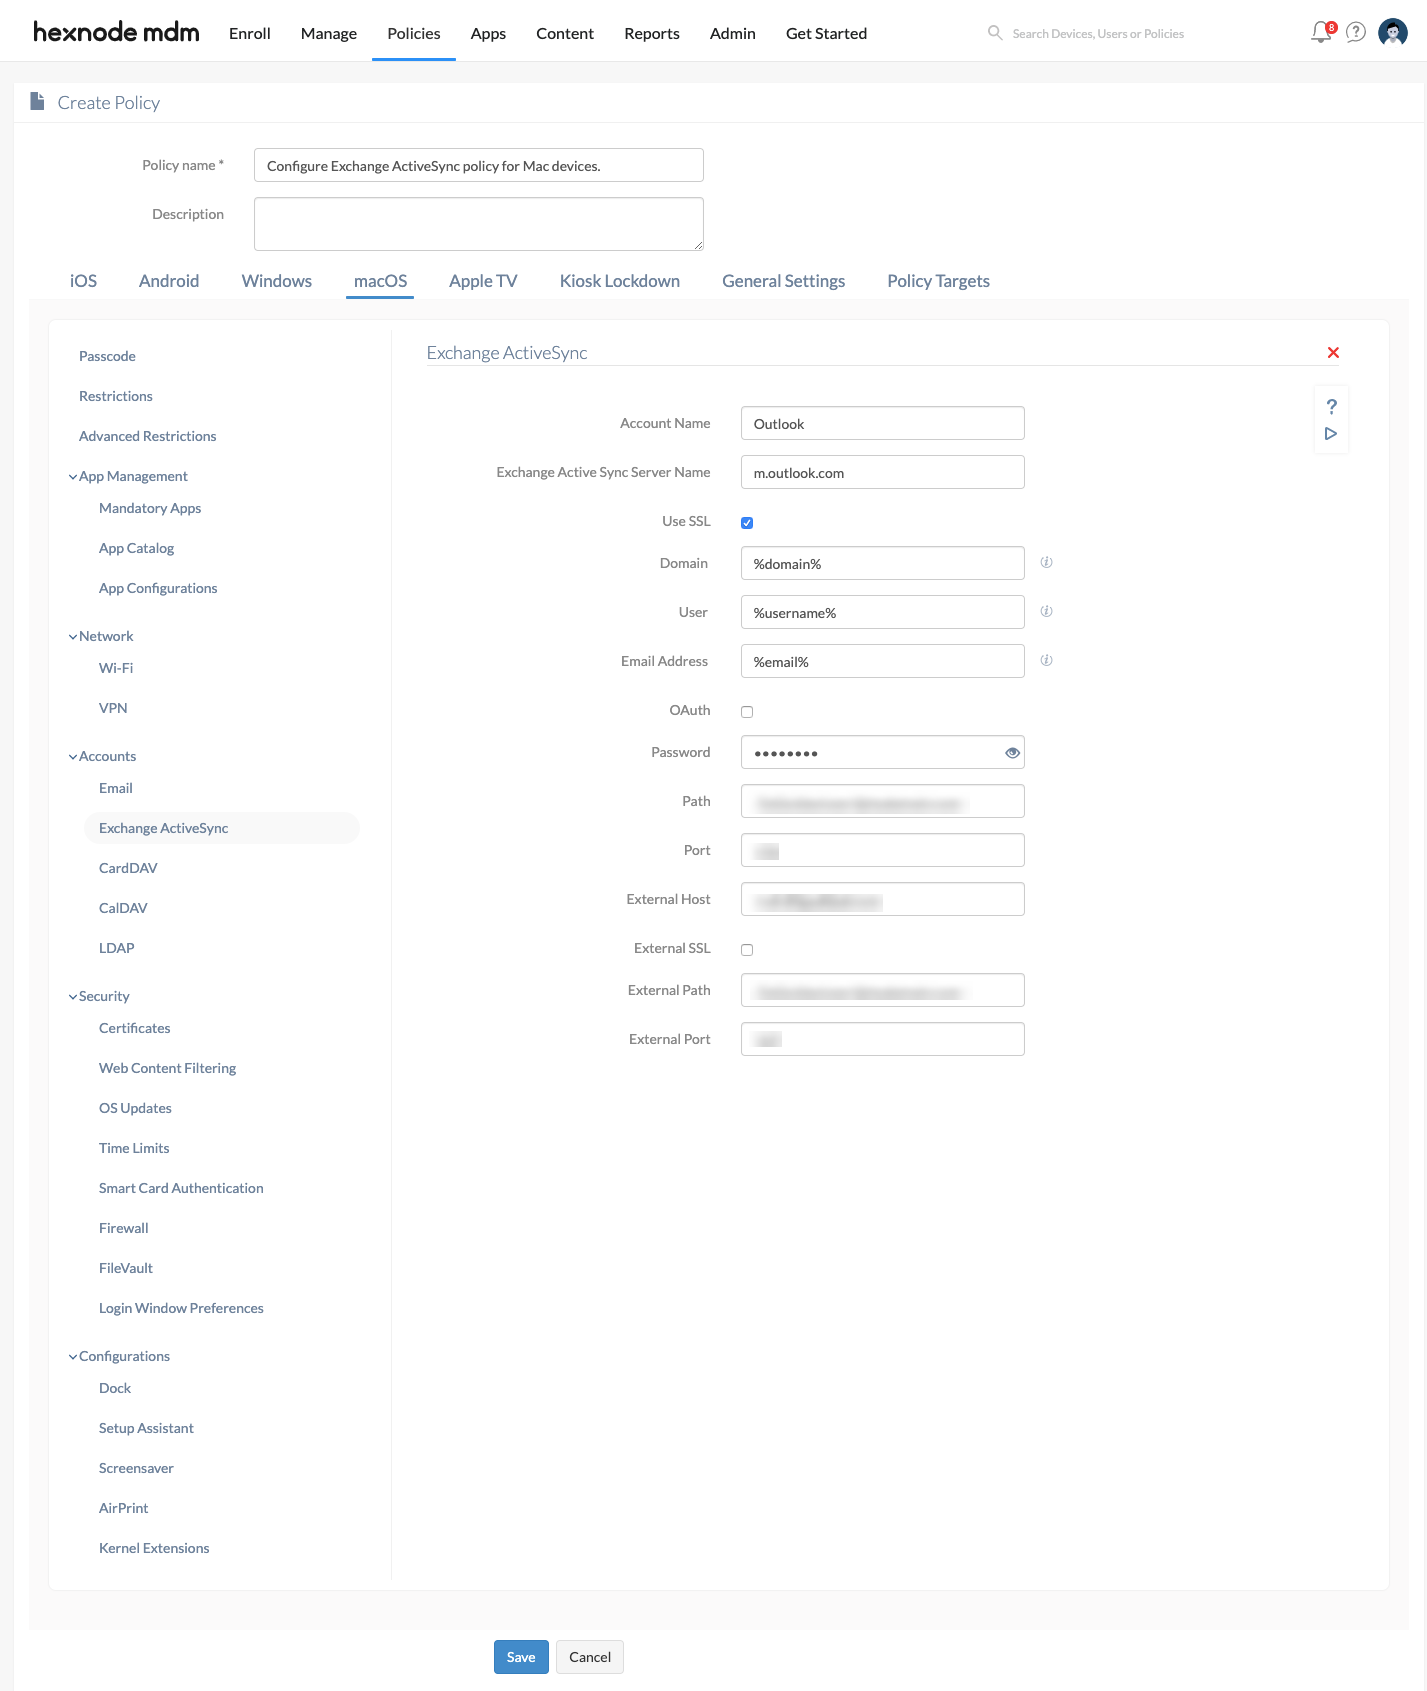The image size is (1427, 1691).
Task: Open the user profile avatar
Action: pyautogui.click(x=1393, y=32)
